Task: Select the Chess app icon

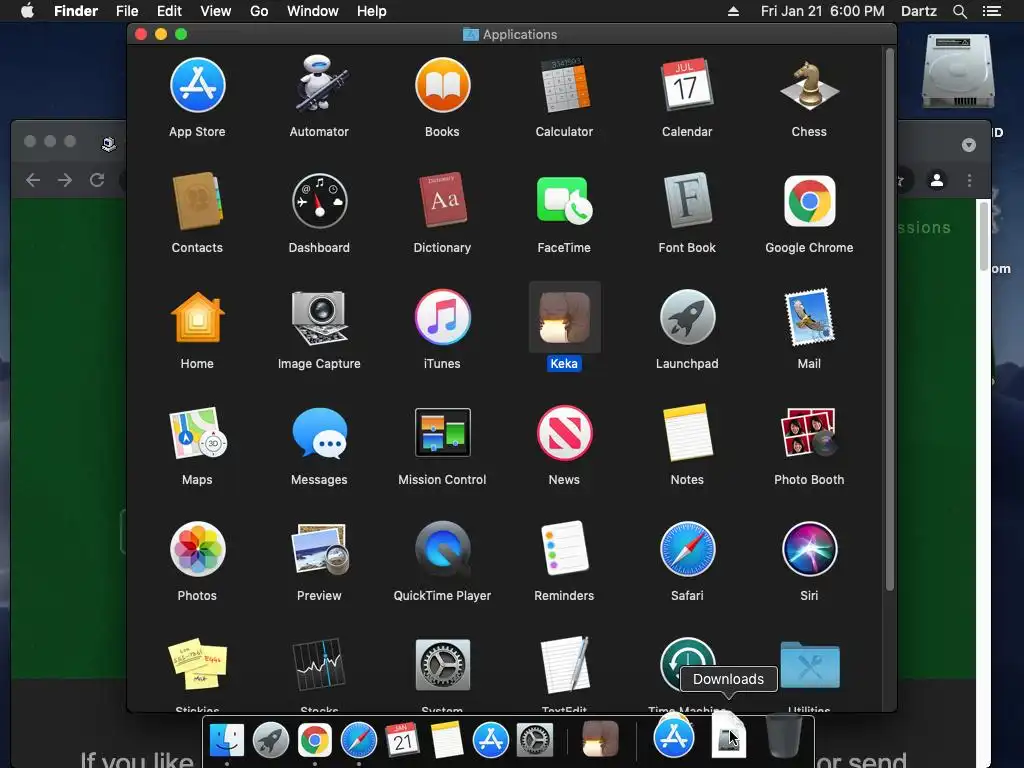Action: pyautogui.click(x=809, y=86)
